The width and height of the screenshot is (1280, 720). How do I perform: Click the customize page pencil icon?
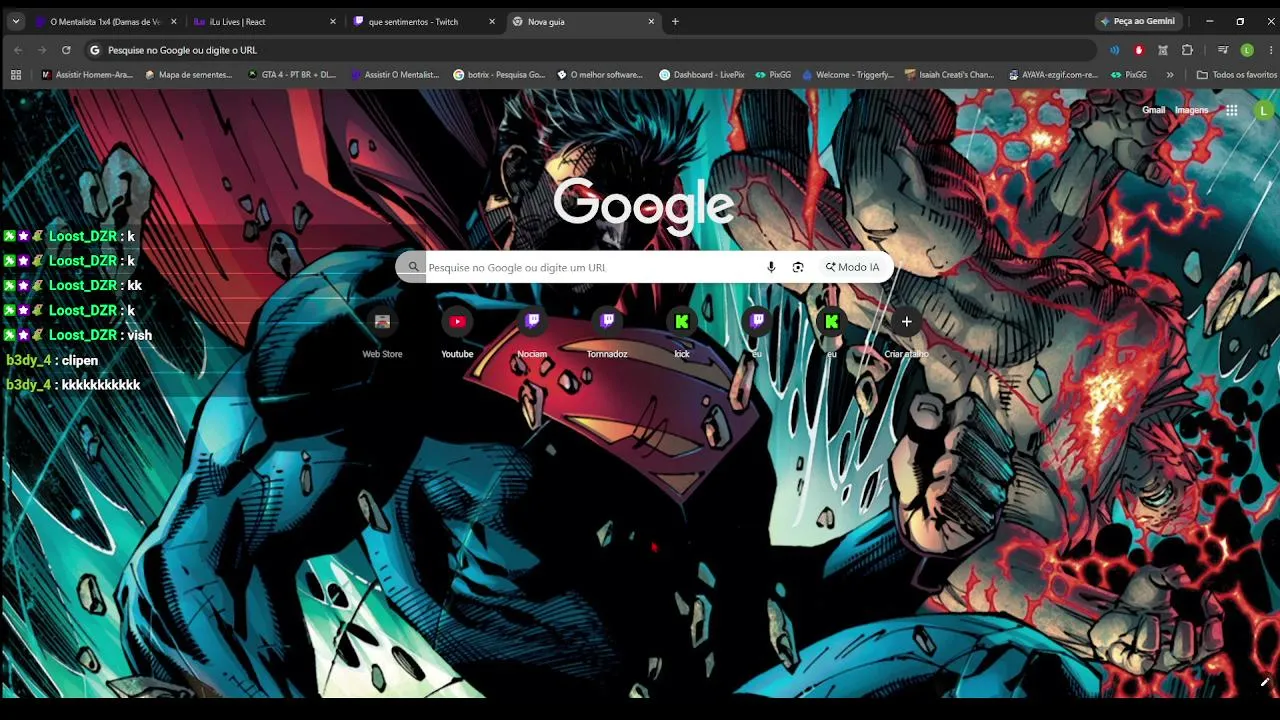(1265, 682)
